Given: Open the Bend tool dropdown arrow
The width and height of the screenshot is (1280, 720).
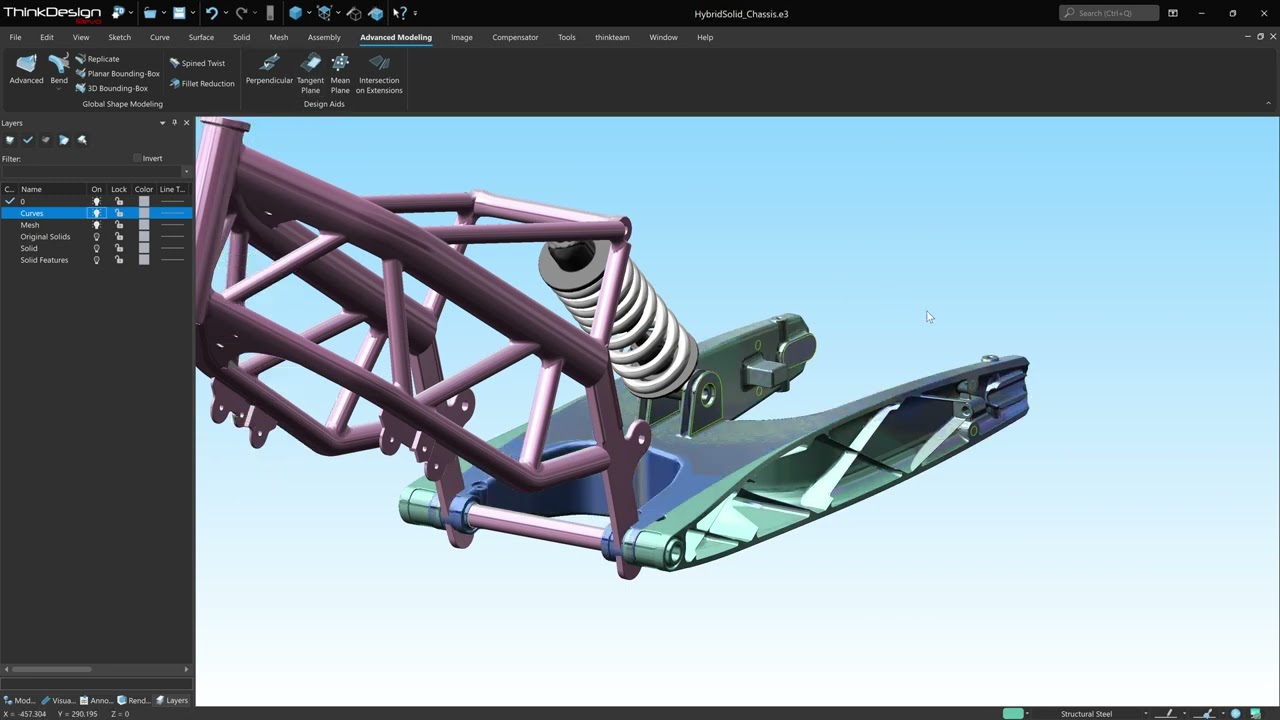Looking at the screenshot, I should 59,89.
